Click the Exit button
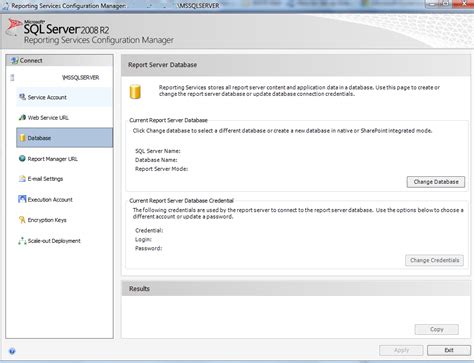Image resolution: width=474 pixels, height=363 pixels. pyautogui.click(x=449, y=350)
